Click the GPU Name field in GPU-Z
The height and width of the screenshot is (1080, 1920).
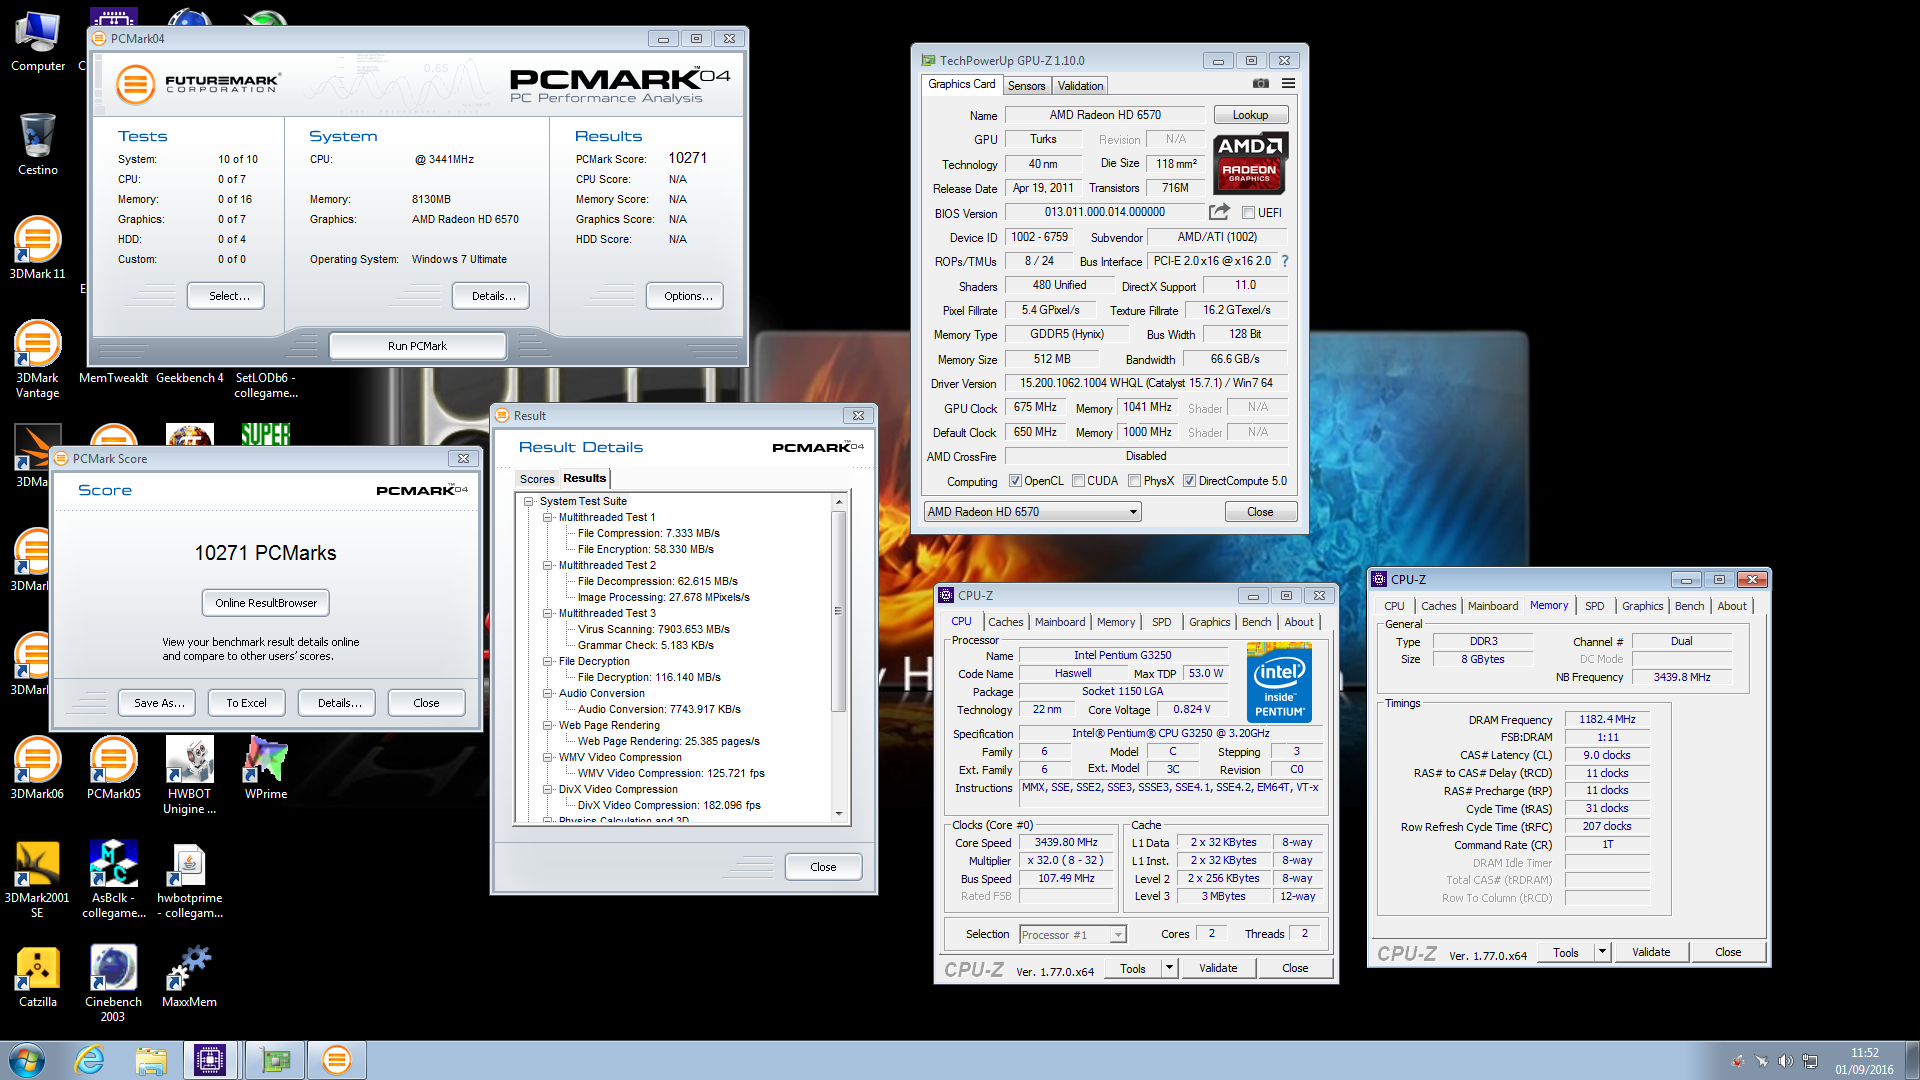(x=1105, y=115)
